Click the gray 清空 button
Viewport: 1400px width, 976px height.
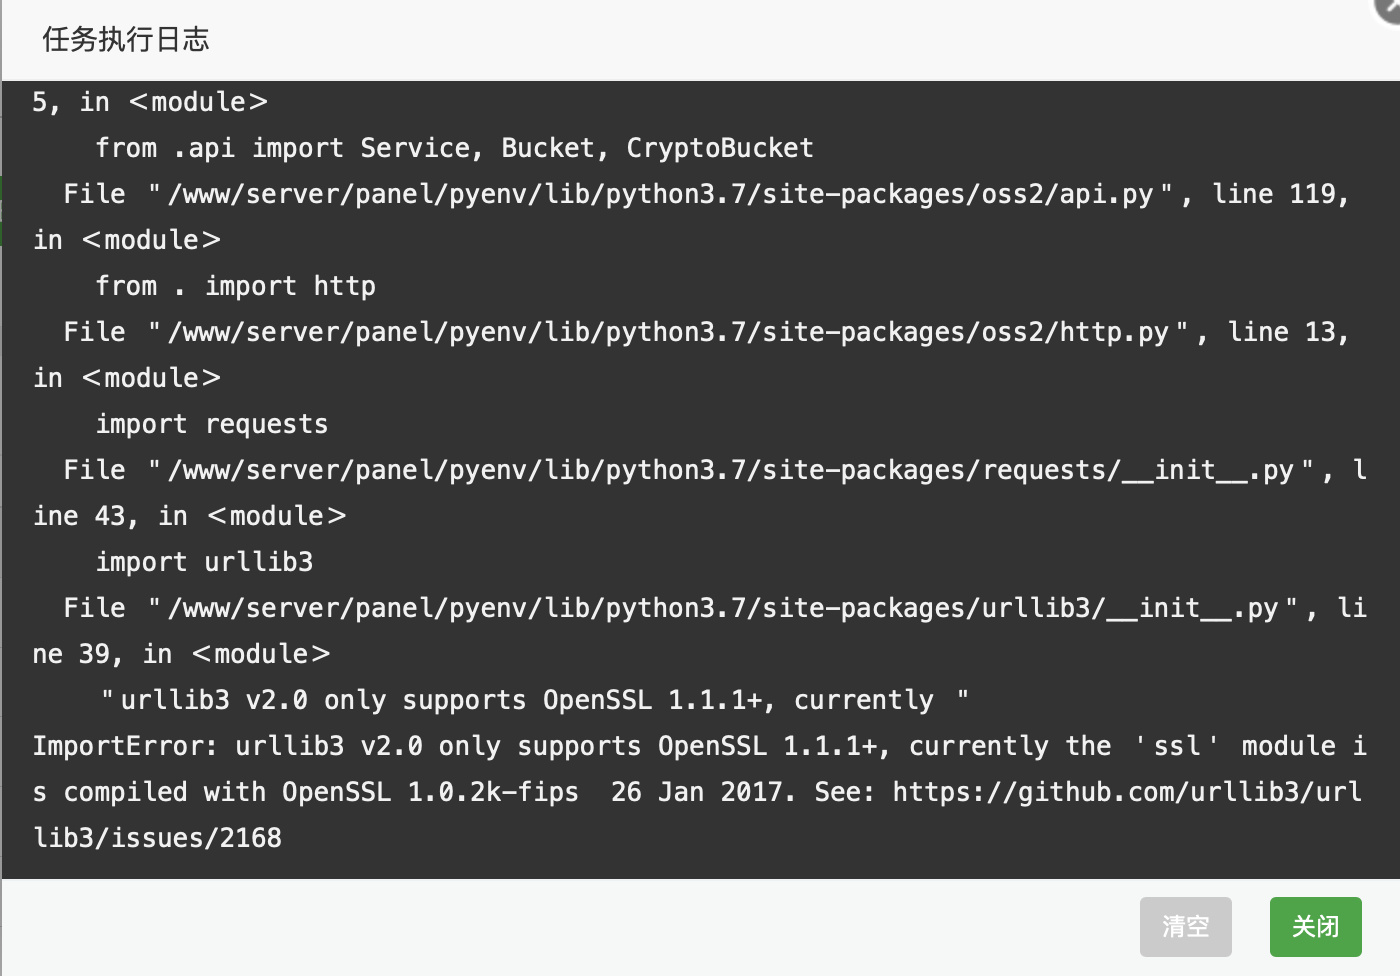[1185, 927]
